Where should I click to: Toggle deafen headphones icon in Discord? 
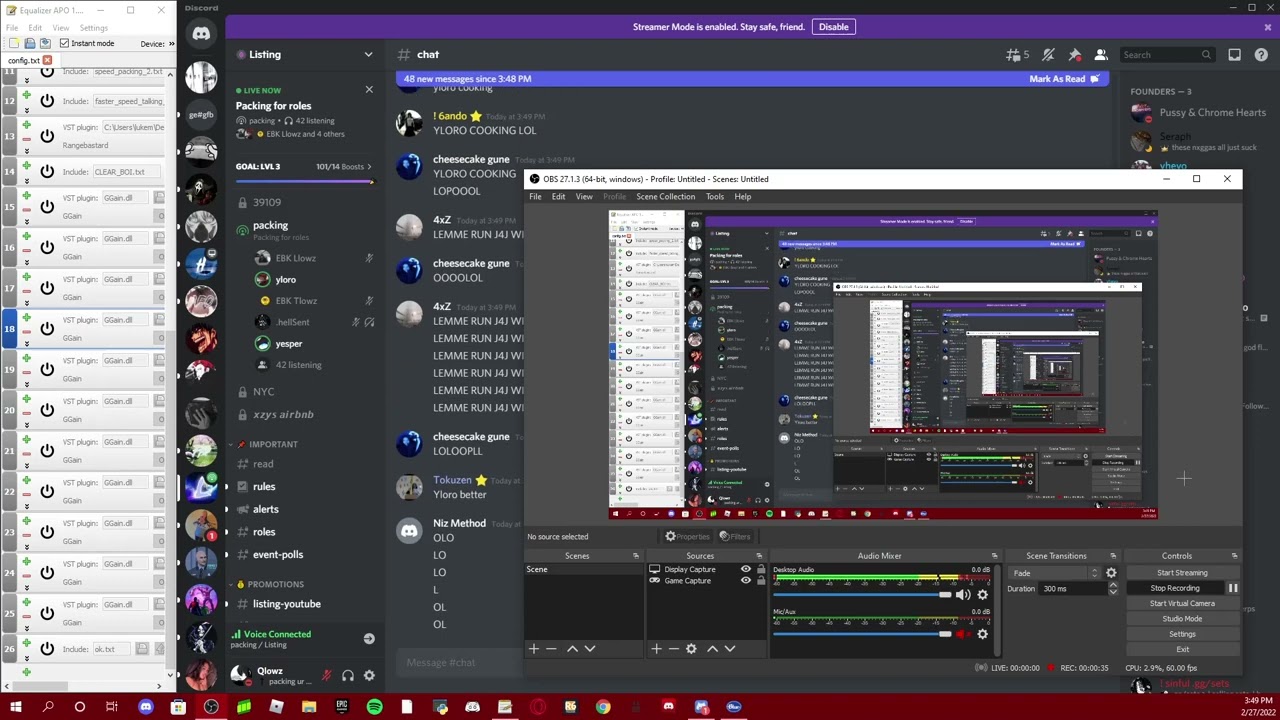tap(347, 676)
